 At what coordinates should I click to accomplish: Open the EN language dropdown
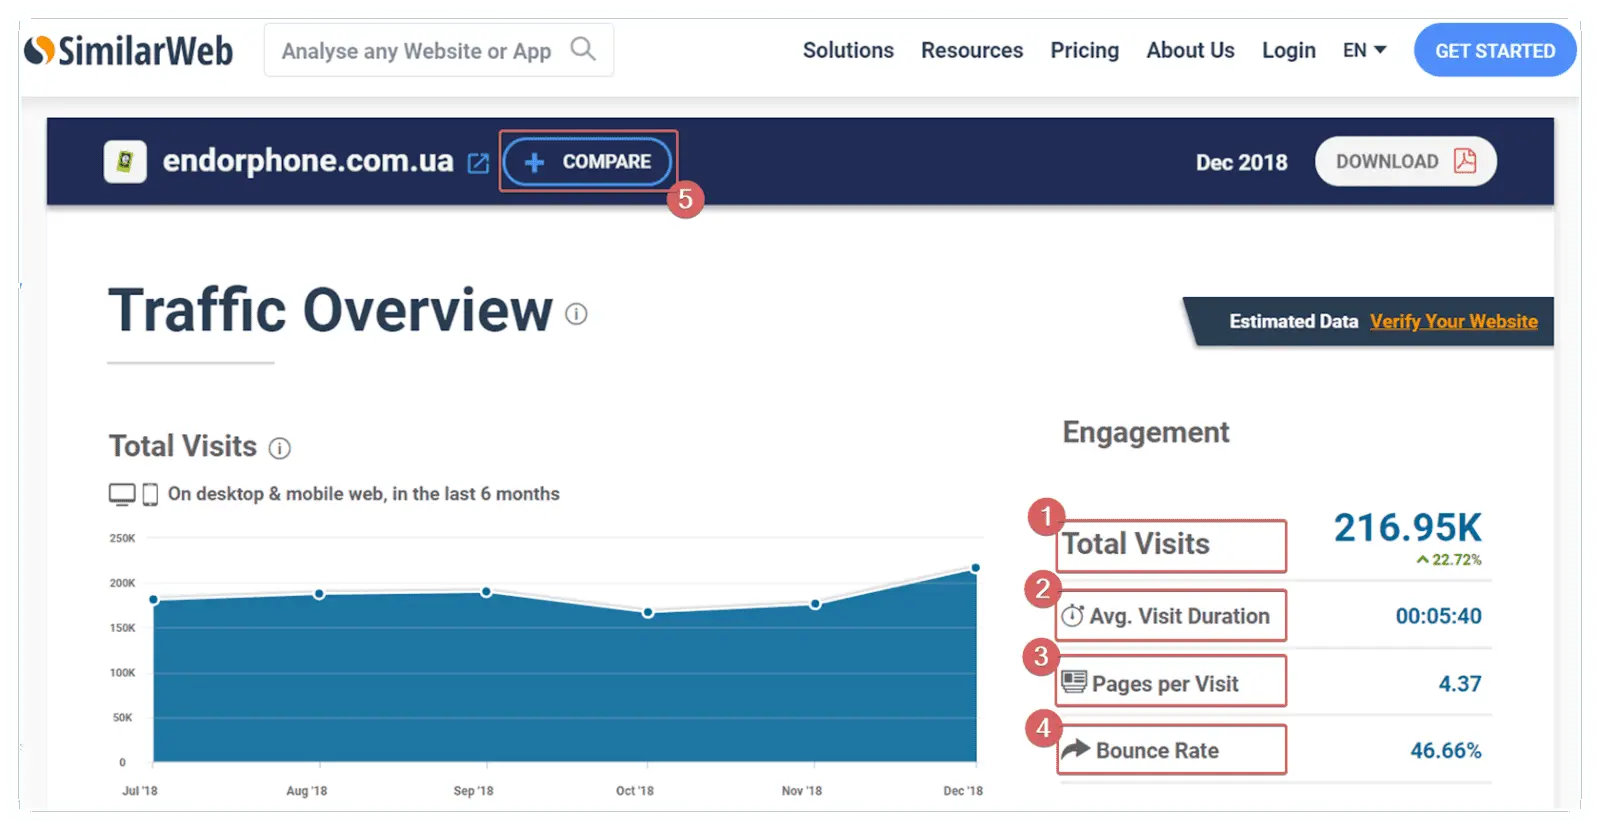1364,50
